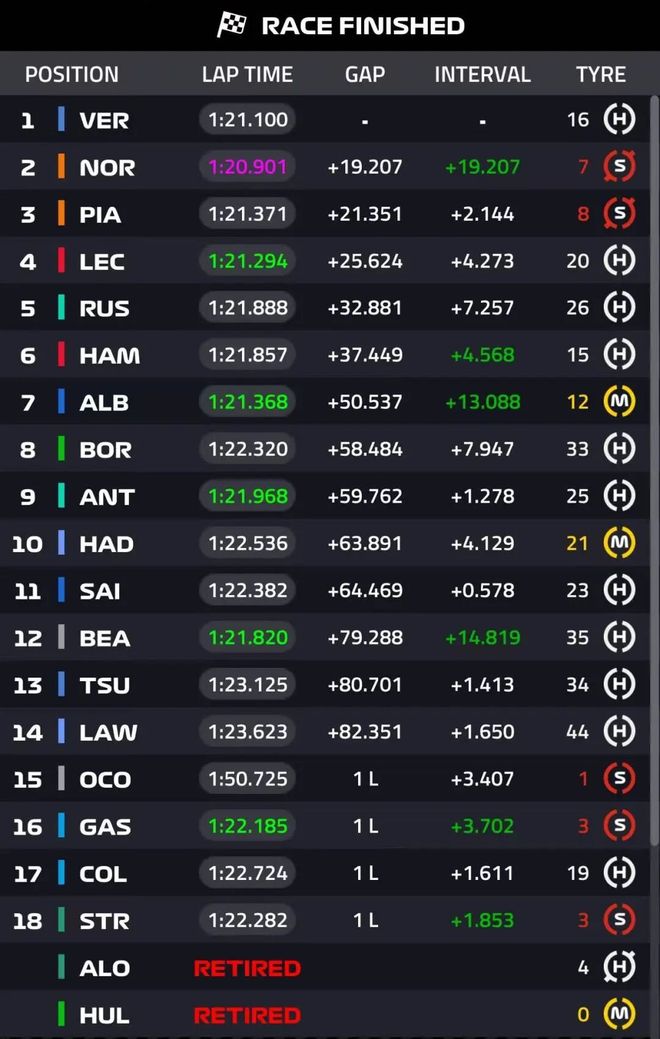Select the HAM driver row name
The width and height of the screenshot is (660, 1039).
109,356
